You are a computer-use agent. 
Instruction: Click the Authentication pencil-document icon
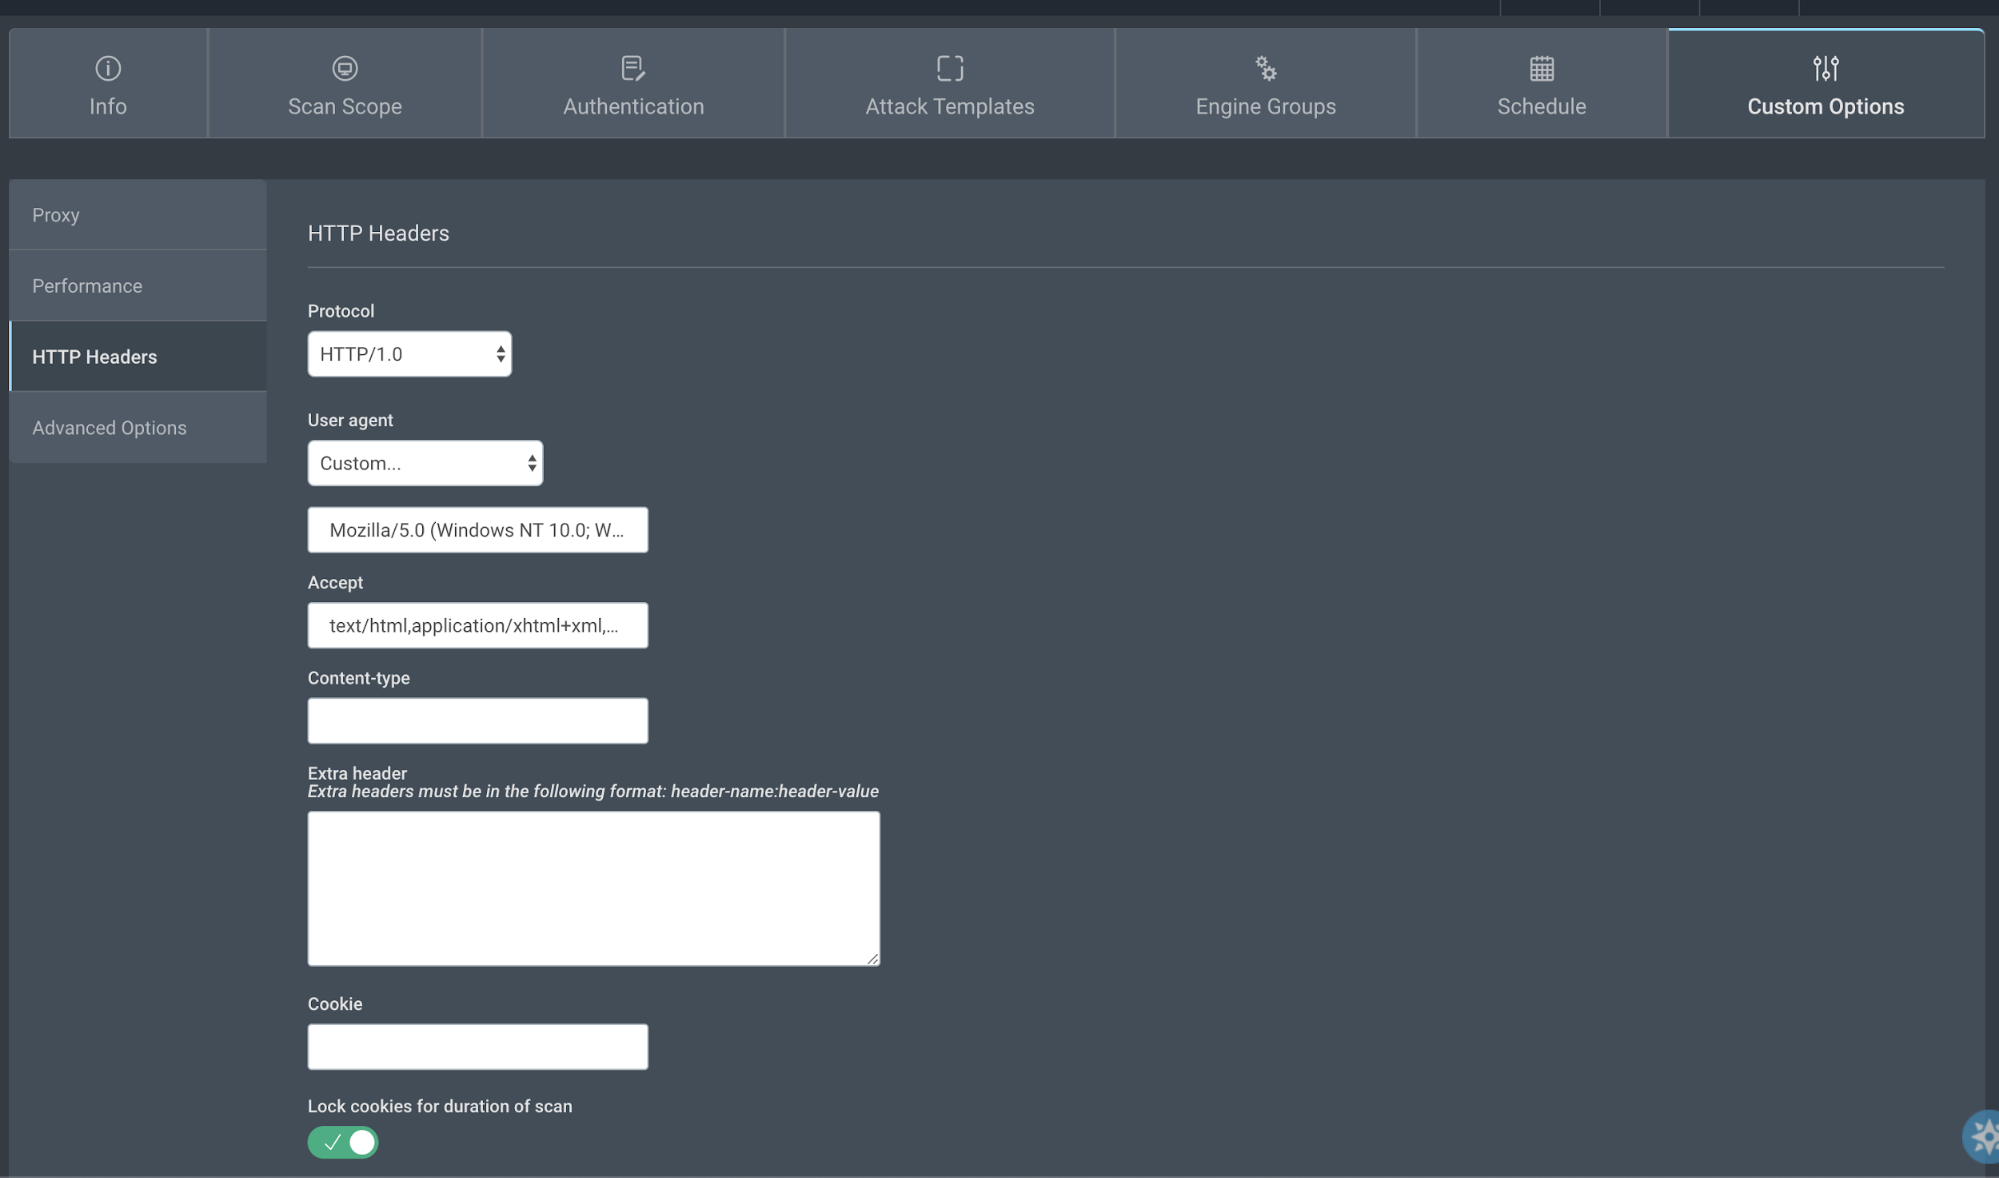click(x=632, y=68)
